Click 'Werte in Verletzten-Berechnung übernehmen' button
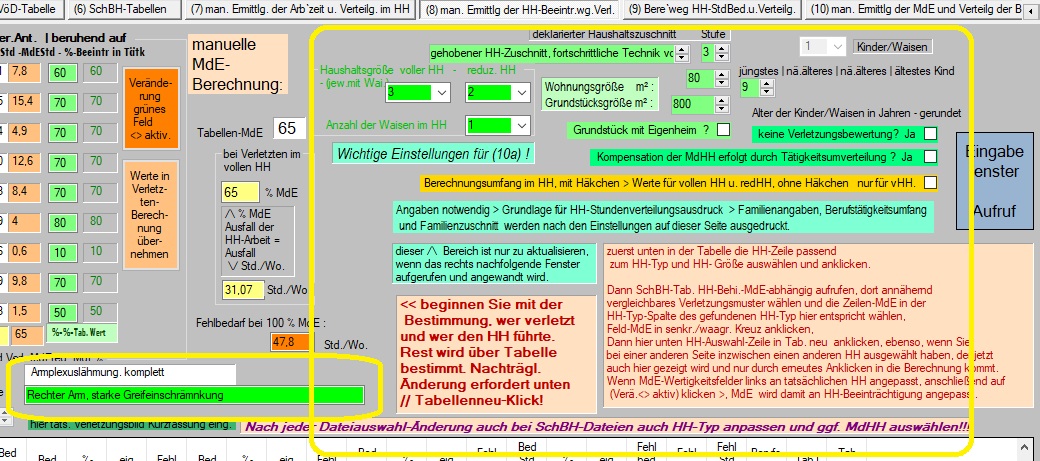Viewport: 1040px width, 461px height. point(151,216)
